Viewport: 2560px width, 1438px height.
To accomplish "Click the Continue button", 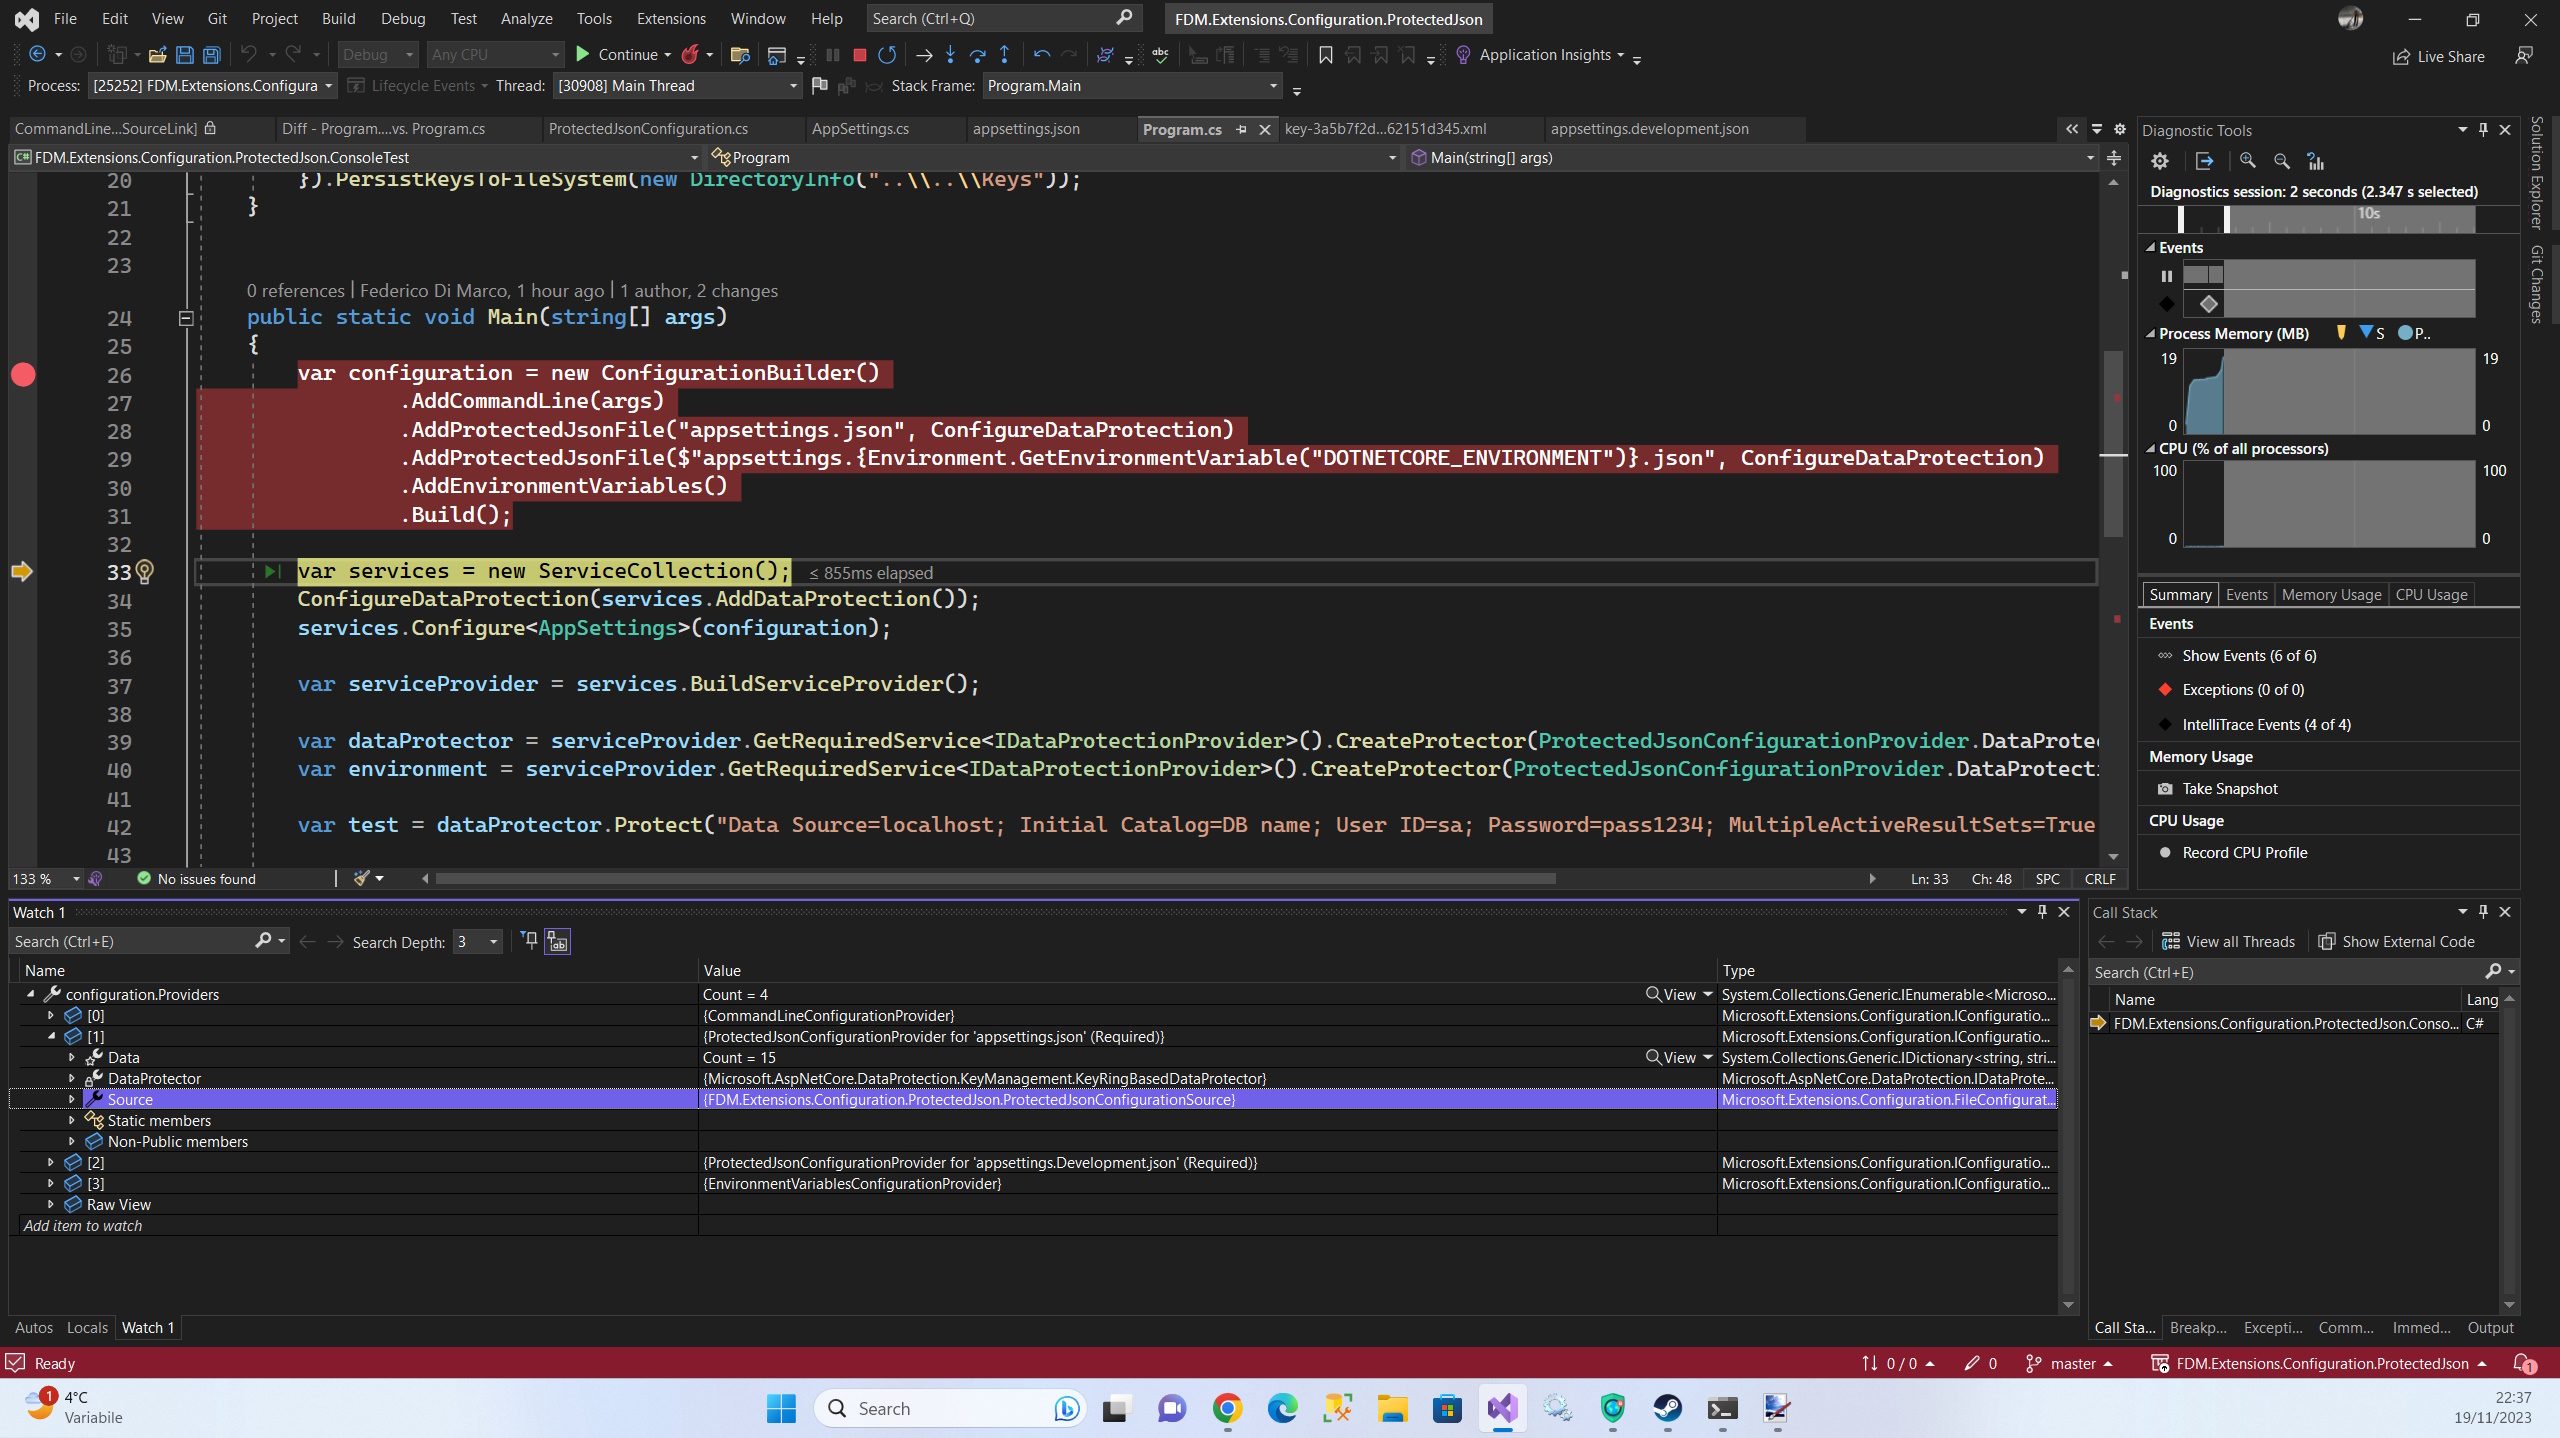I will coord(618,55).
